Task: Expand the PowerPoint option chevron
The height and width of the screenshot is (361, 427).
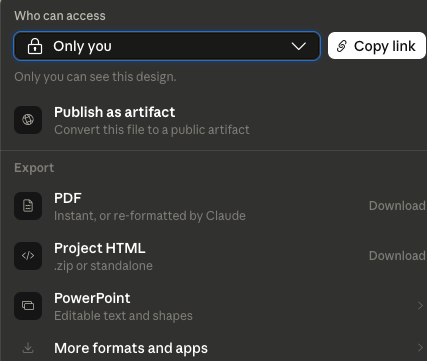Action: [420, 306]
